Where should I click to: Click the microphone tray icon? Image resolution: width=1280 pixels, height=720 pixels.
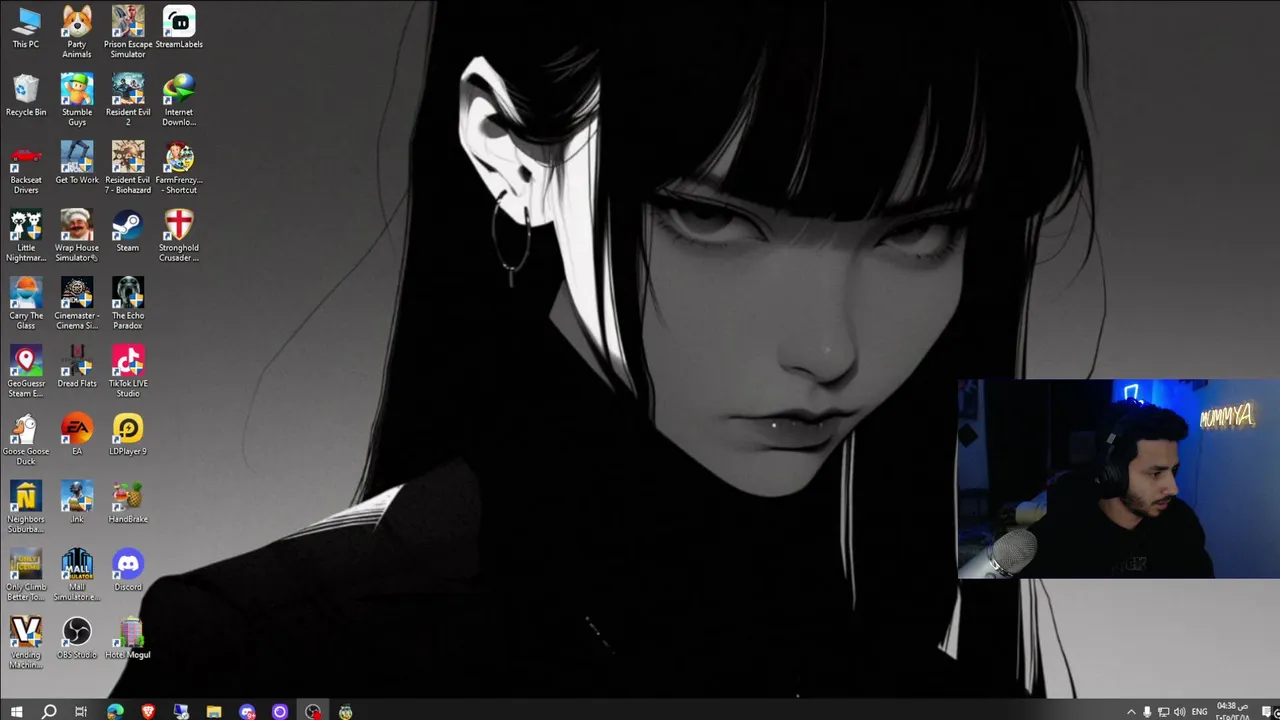coord(1147,712)
